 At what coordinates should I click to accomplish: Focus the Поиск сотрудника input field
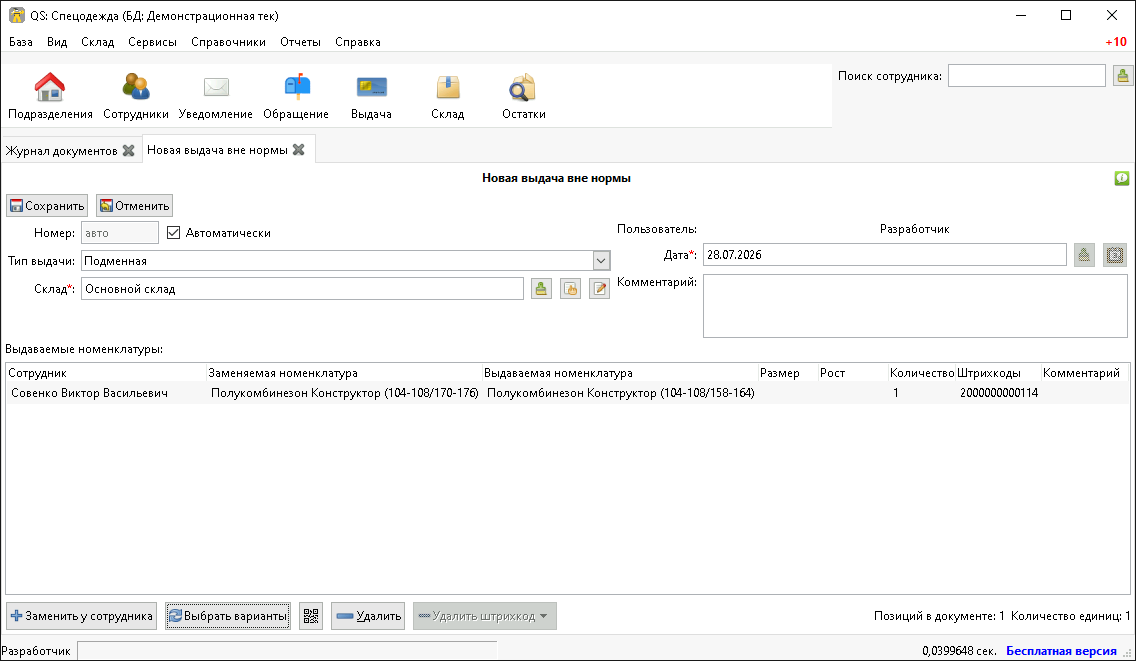1027,75
